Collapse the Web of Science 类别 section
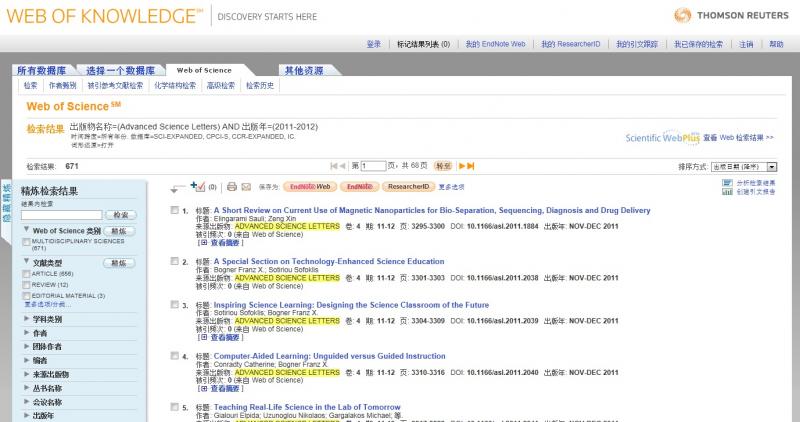The image size is (800, 422). [x=27, y=230]
